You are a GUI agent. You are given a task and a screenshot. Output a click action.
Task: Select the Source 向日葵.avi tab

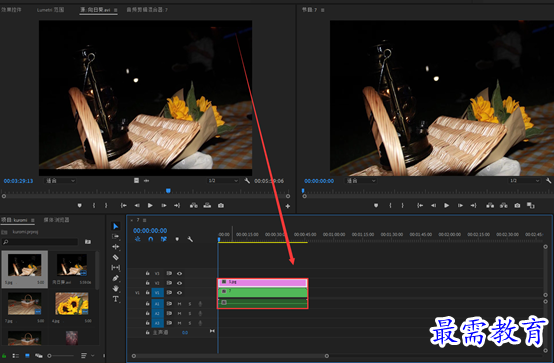95,10
